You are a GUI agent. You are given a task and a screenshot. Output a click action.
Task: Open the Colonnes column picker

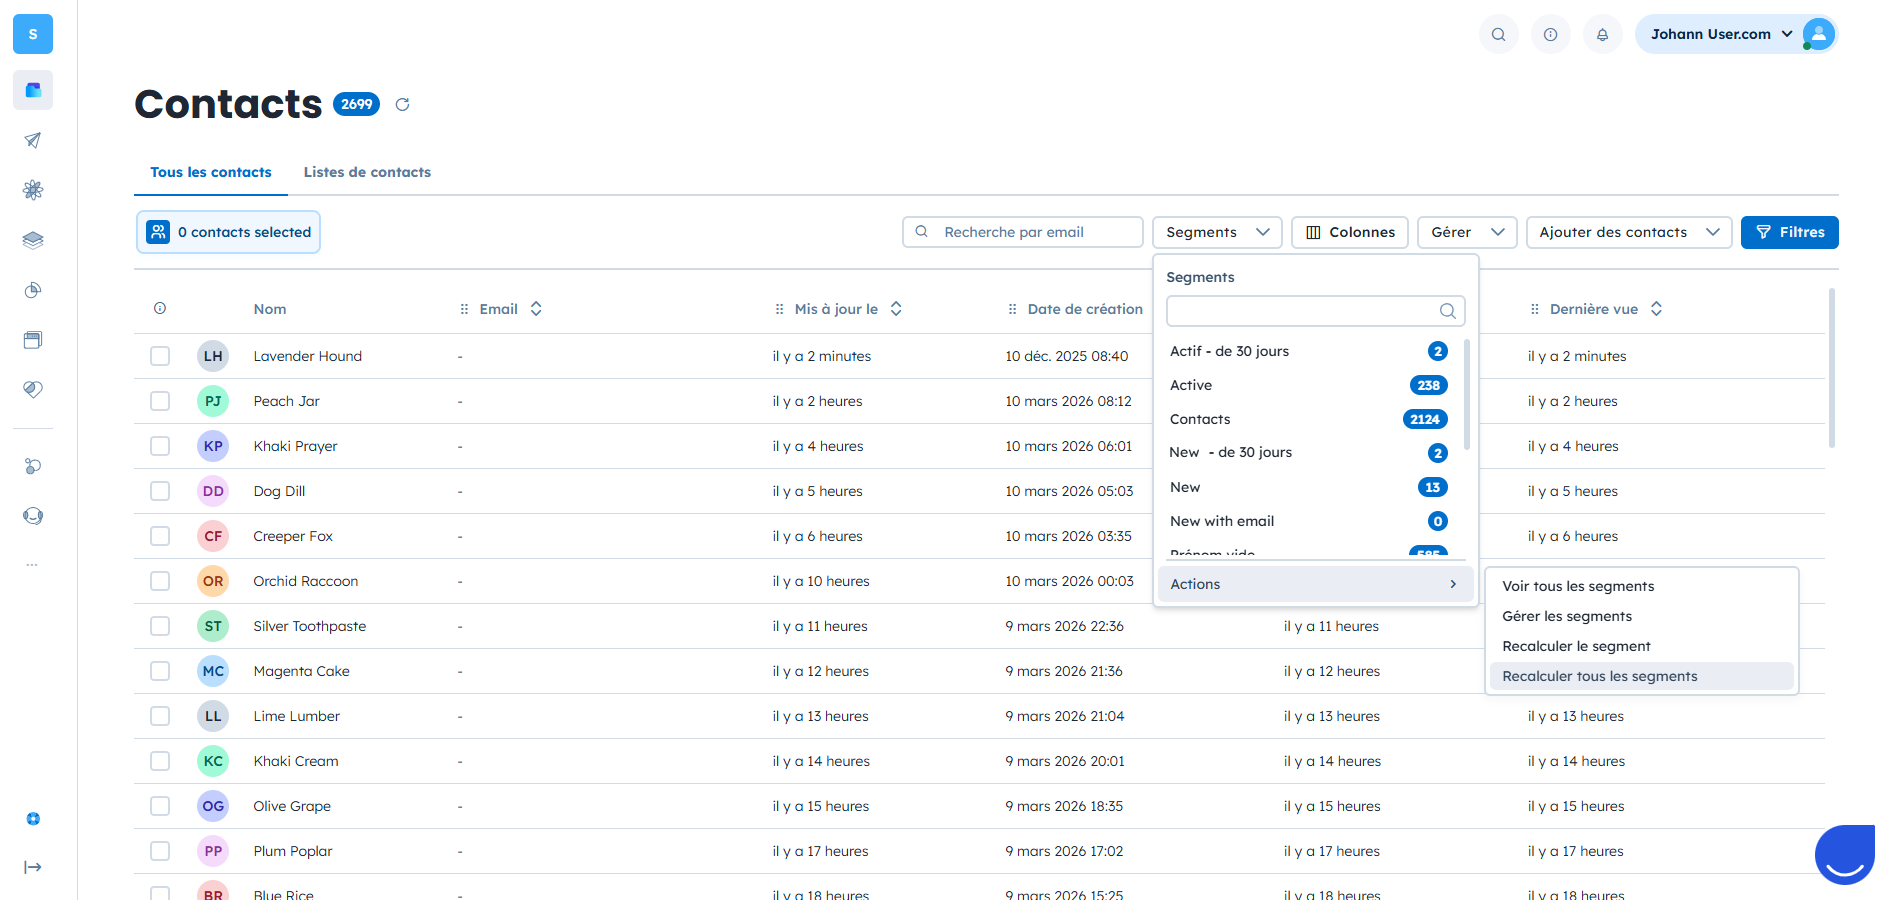(x=1350, y=232)
